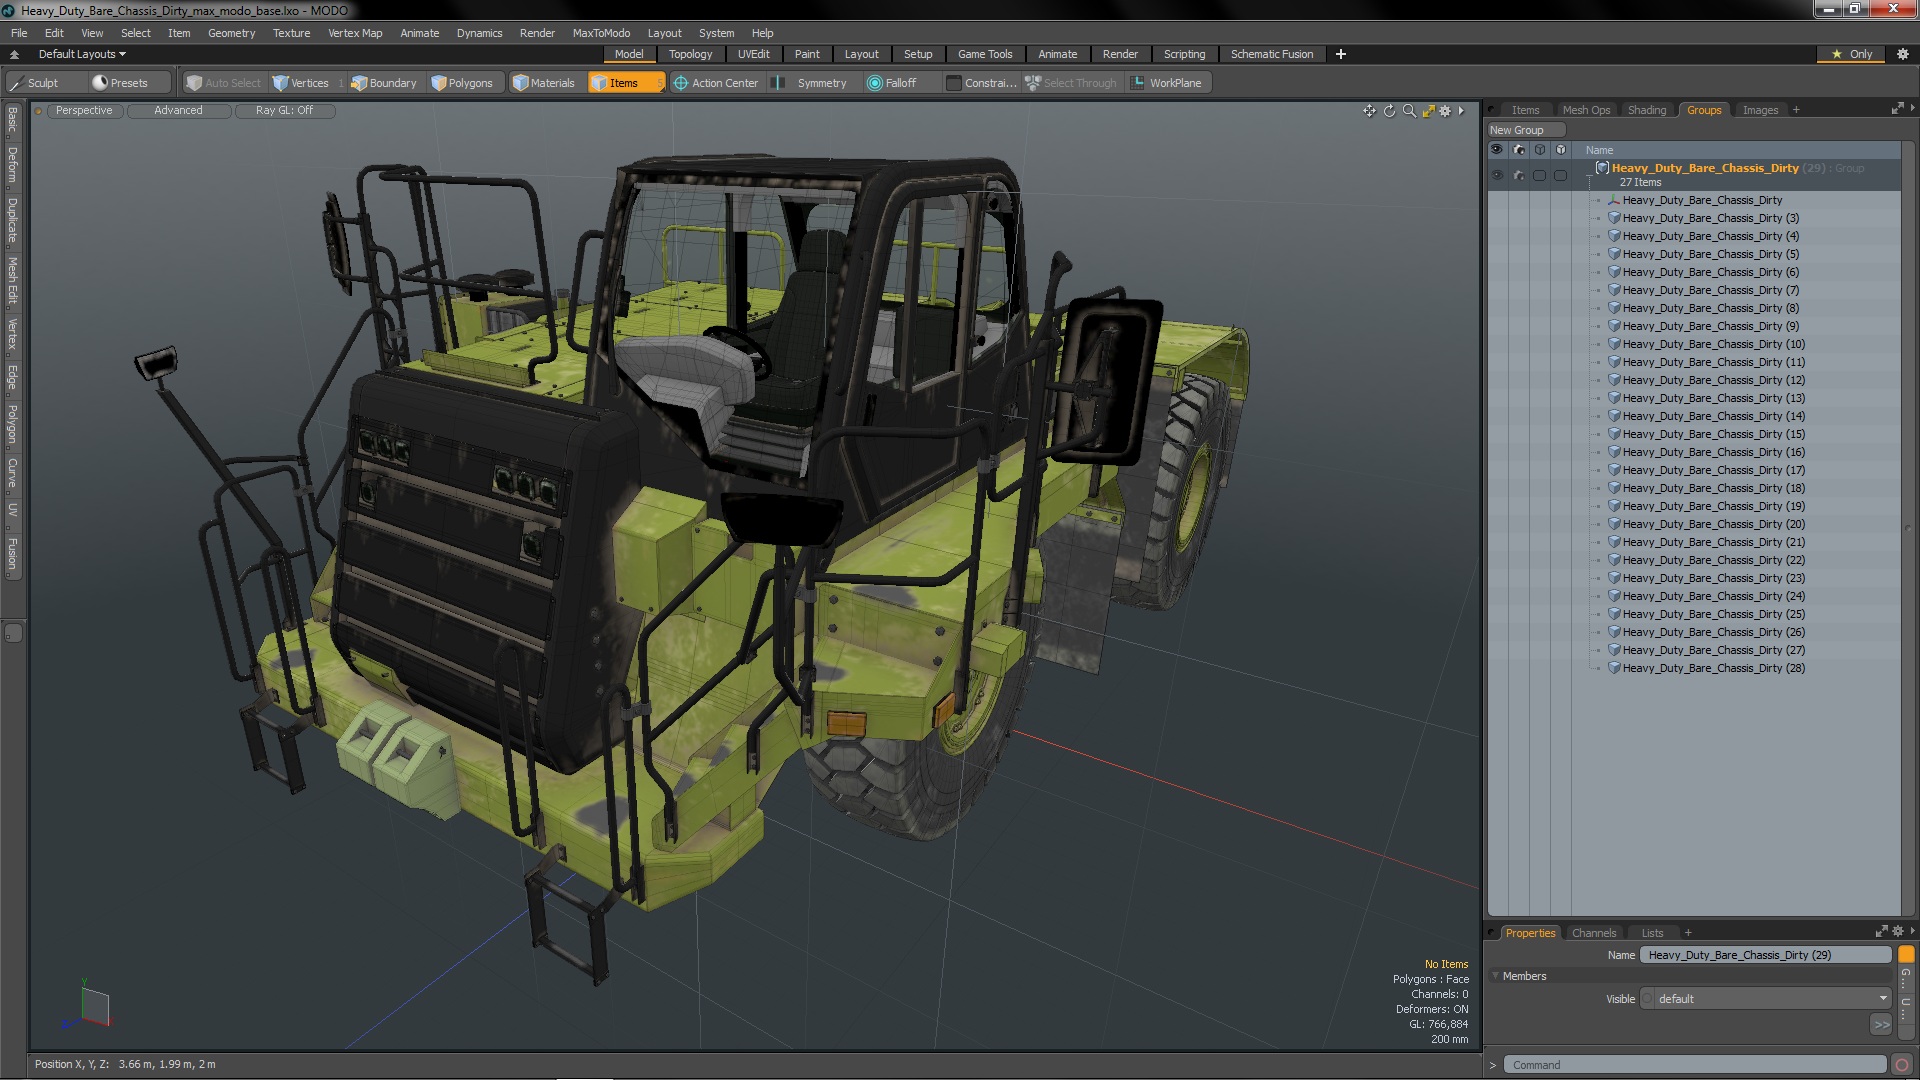This screenshot has height=1080, width=1920.
Task: Click into the Command input field
Action: (x=1695, y=1065)
